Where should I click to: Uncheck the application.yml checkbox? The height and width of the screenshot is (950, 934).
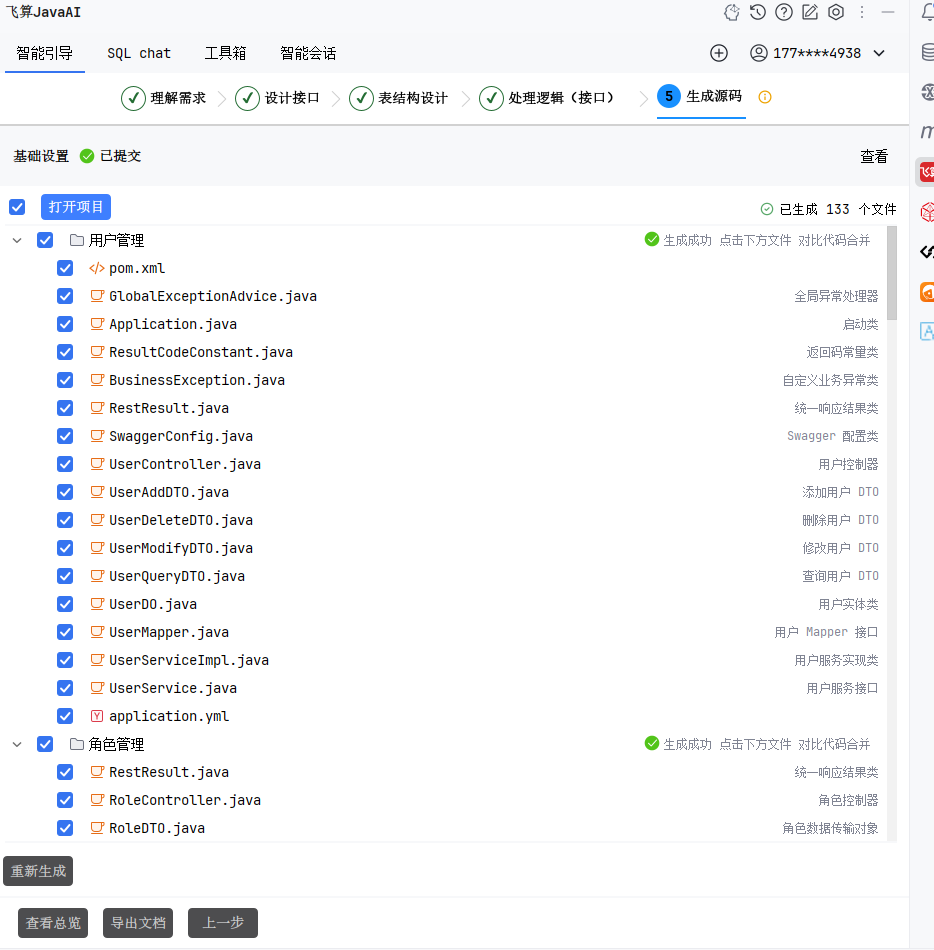[x=65, y=716]
